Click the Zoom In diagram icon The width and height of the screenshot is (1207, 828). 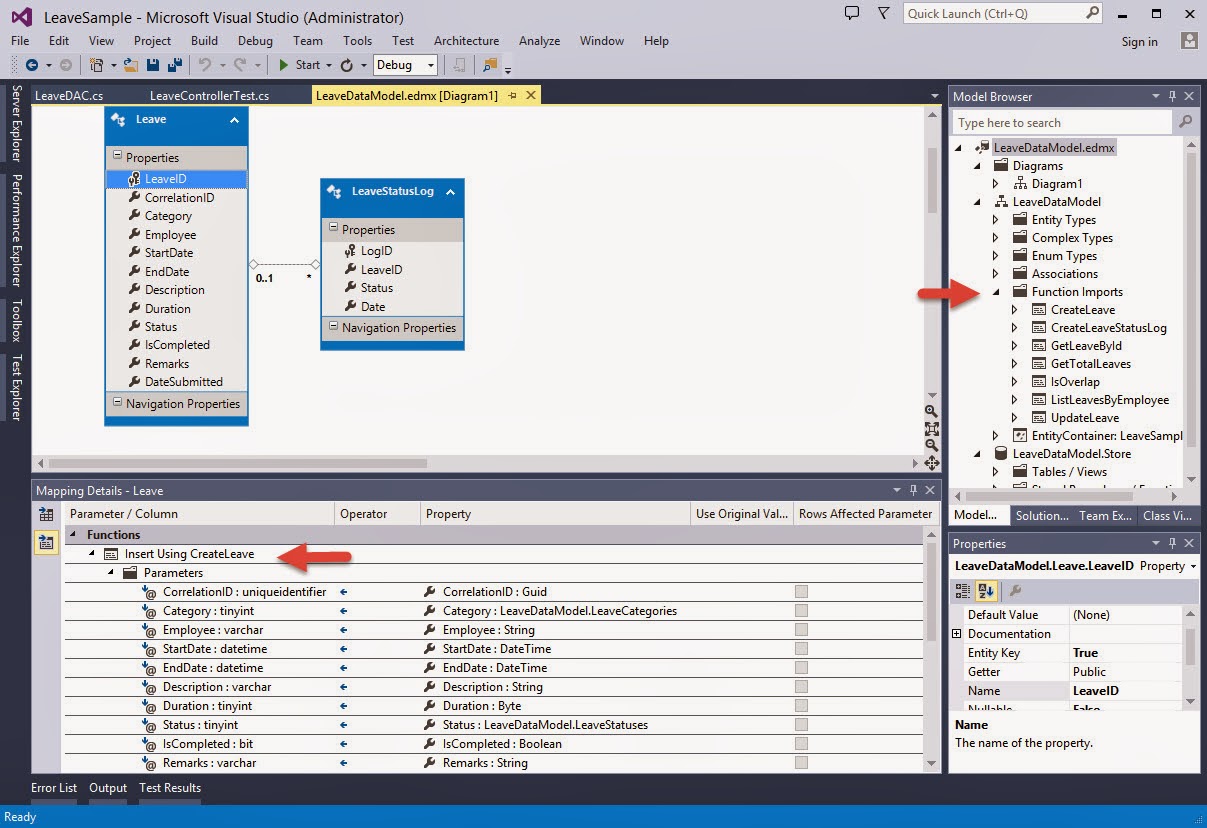point(931,411)
